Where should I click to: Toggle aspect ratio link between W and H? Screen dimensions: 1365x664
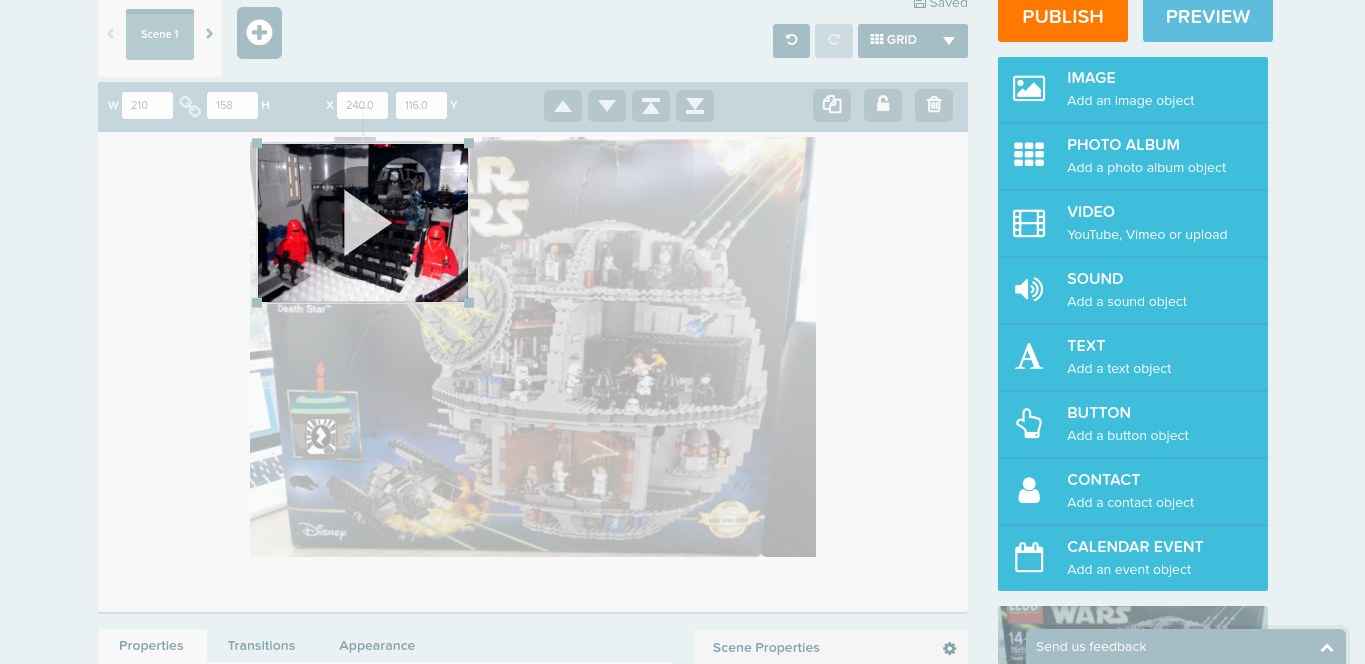(190, 105)
